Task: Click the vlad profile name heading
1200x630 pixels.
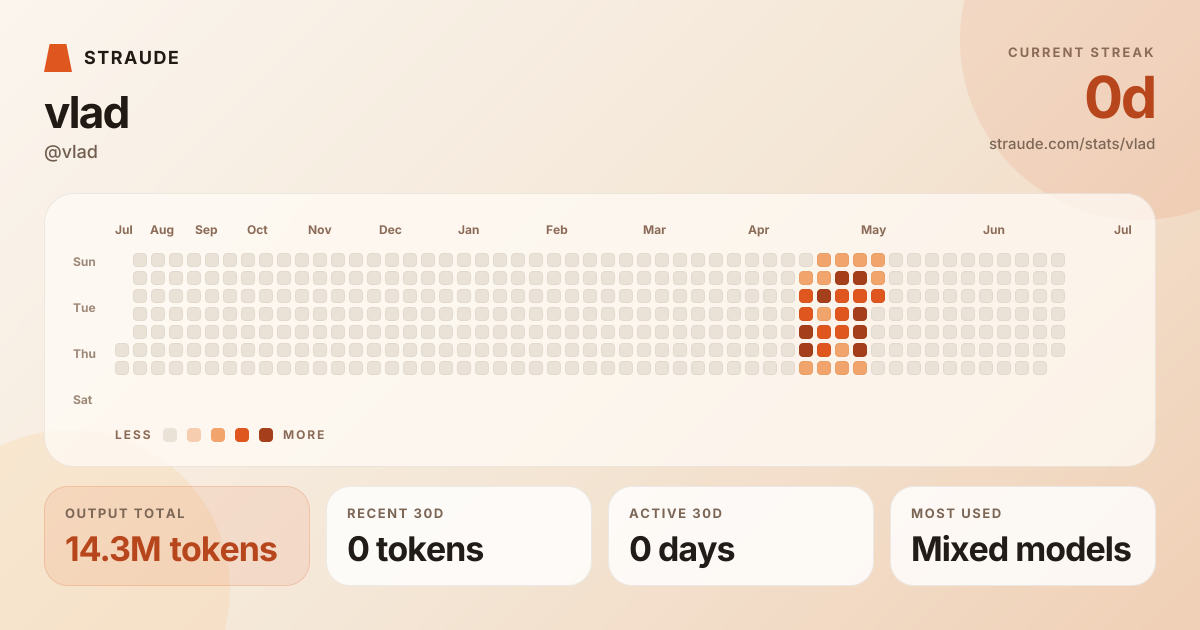Action: [x=87, y=113]
